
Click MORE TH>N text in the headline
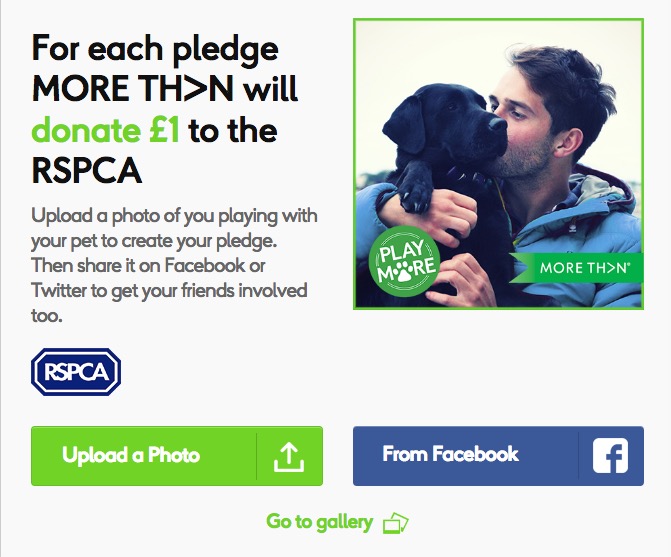[x=133, y=89]
